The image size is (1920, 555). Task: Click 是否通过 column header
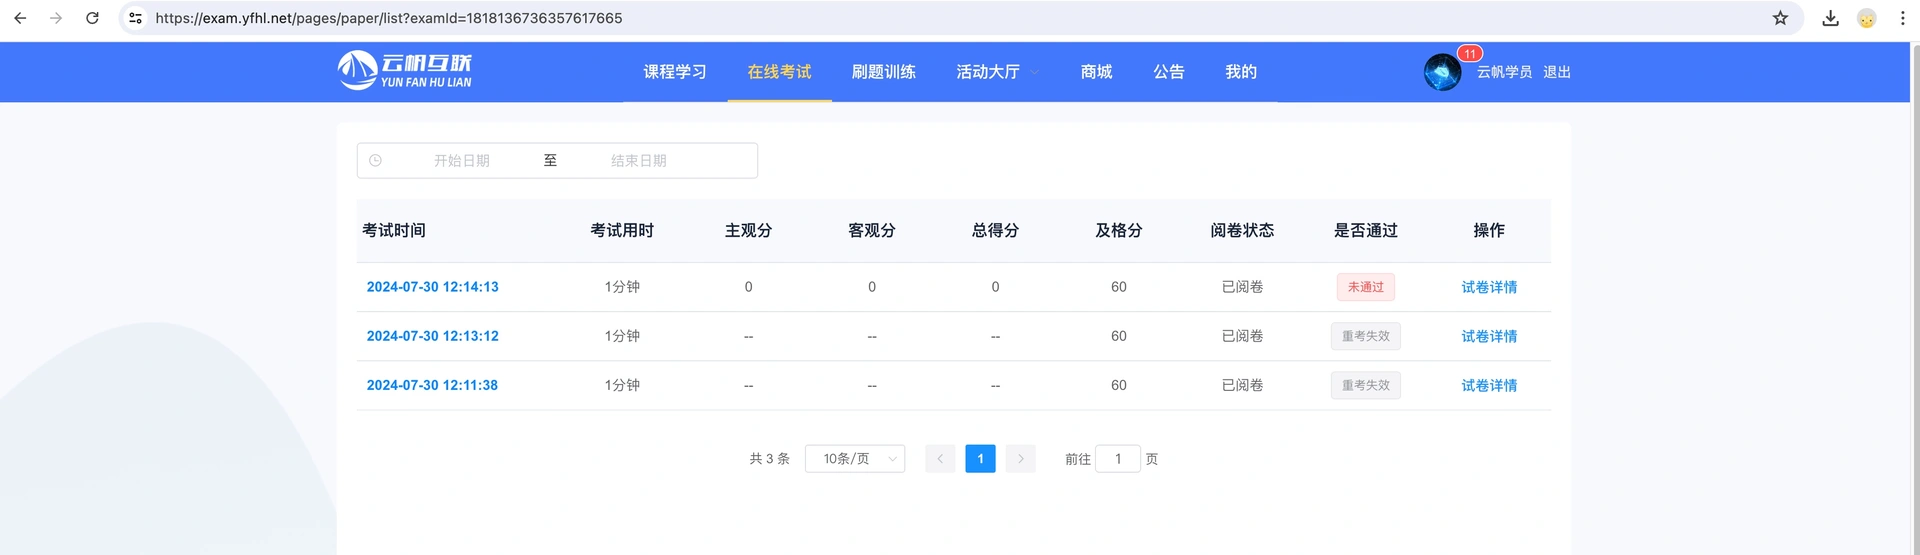1366,231
